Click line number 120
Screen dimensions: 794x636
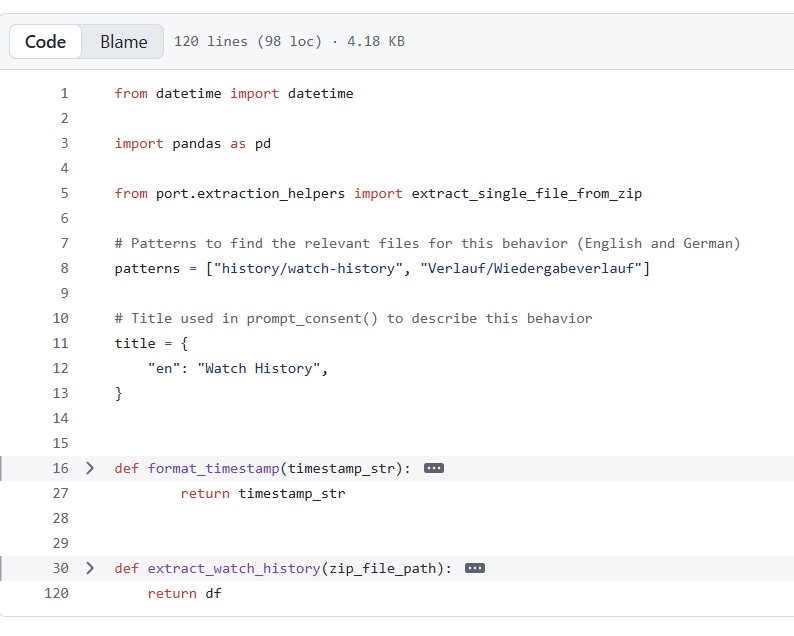click(56, 593)
